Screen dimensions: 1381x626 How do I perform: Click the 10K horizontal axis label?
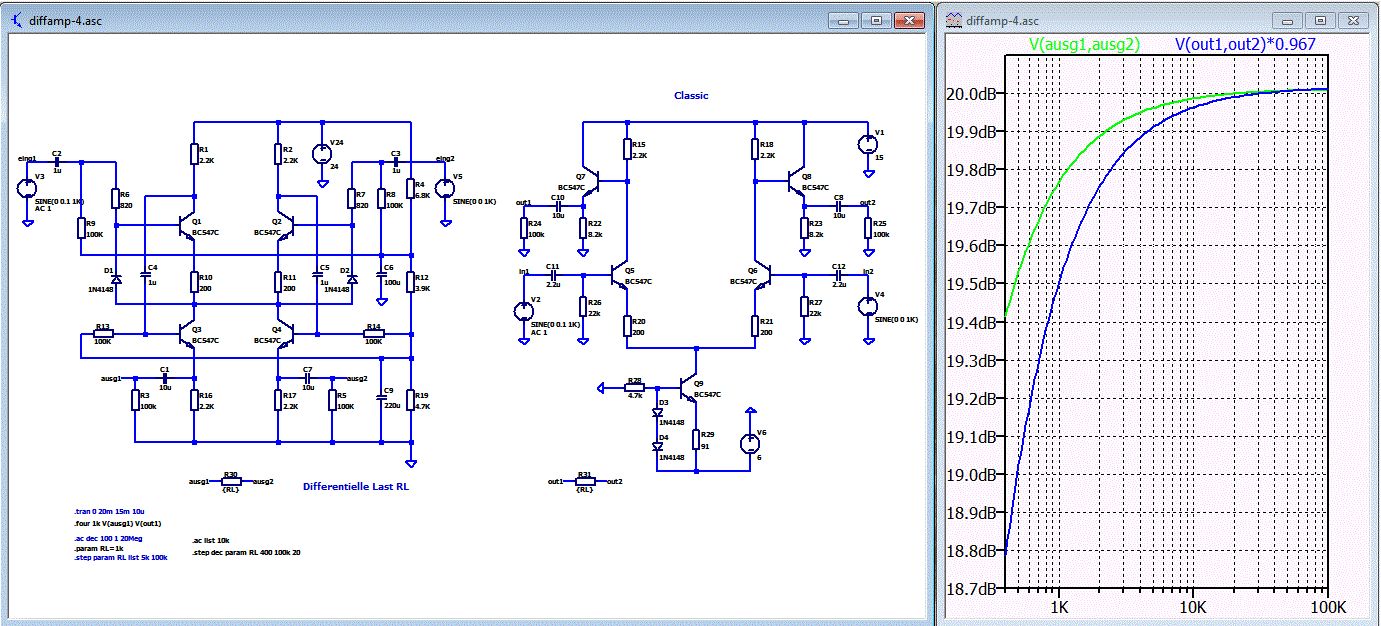point(1193,608)
